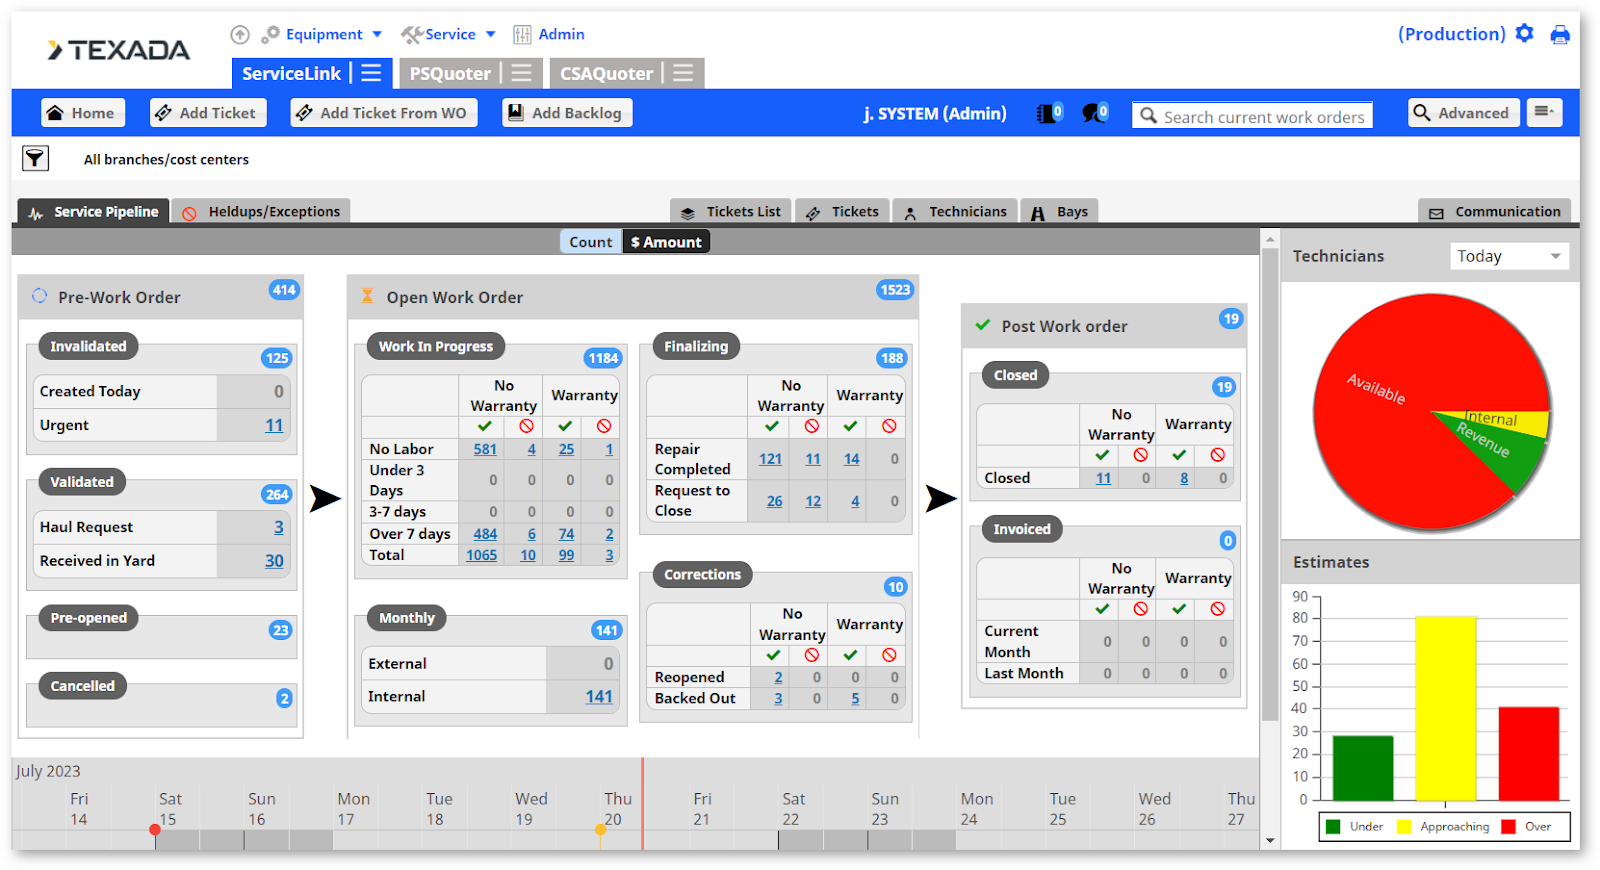Screen dimensions: 1600x870
Task: Switch pipeline view to $ Amount
Action: click(666, 242)
